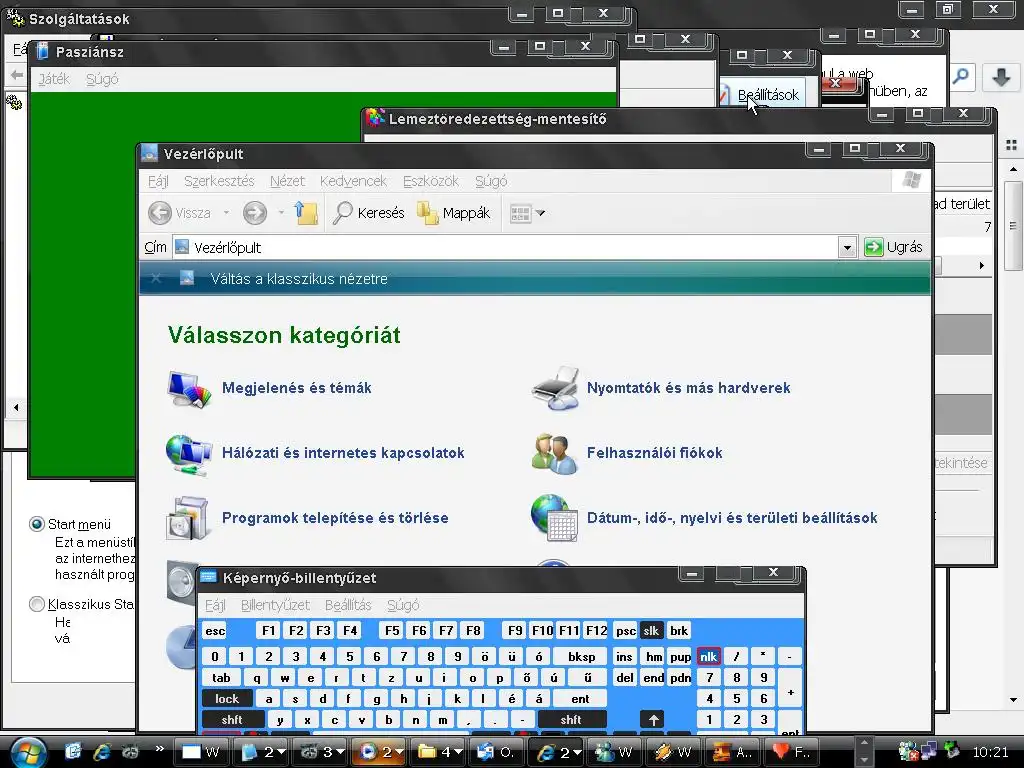
Task: Click the green Ugrás go arrow
Action: [x=873, y=247]
